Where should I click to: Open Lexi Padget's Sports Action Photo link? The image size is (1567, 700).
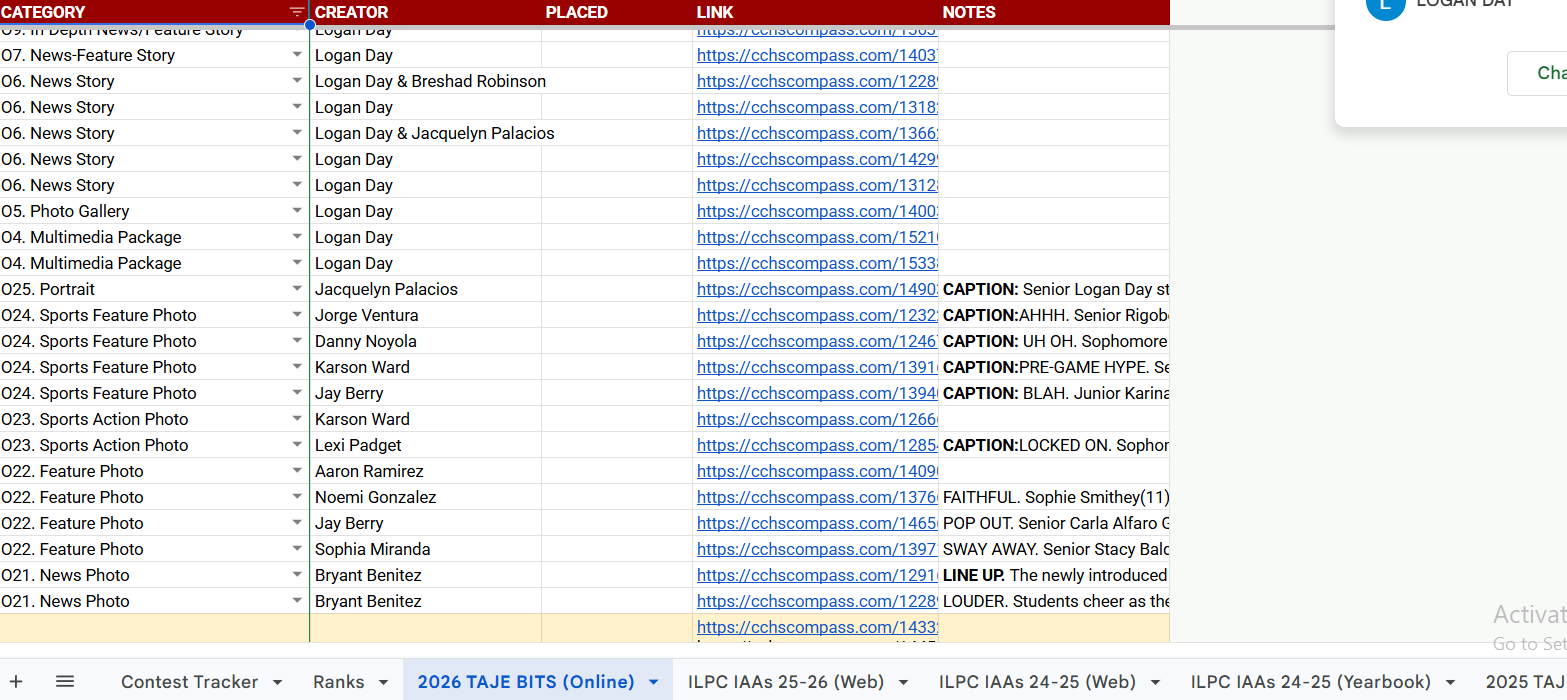pyautogui.click(x=816, y=445)
